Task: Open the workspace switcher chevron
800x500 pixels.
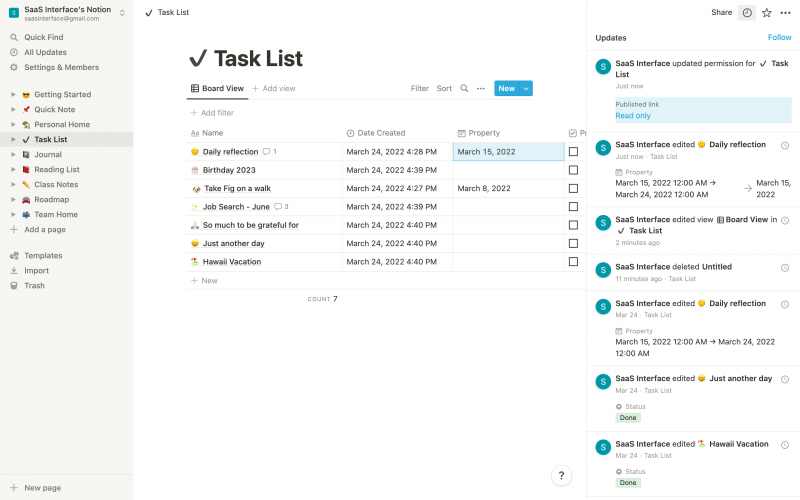Action: pyautogui.click(x=122, y=13)
